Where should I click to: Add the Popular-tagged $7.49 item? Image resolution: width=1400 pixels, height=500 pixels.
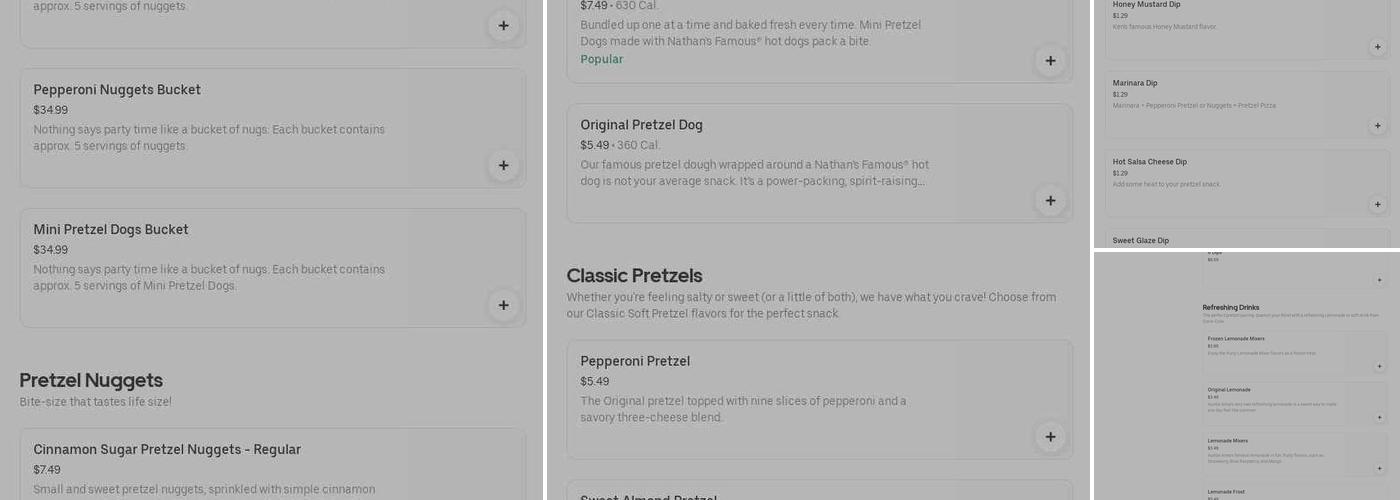1050,61
